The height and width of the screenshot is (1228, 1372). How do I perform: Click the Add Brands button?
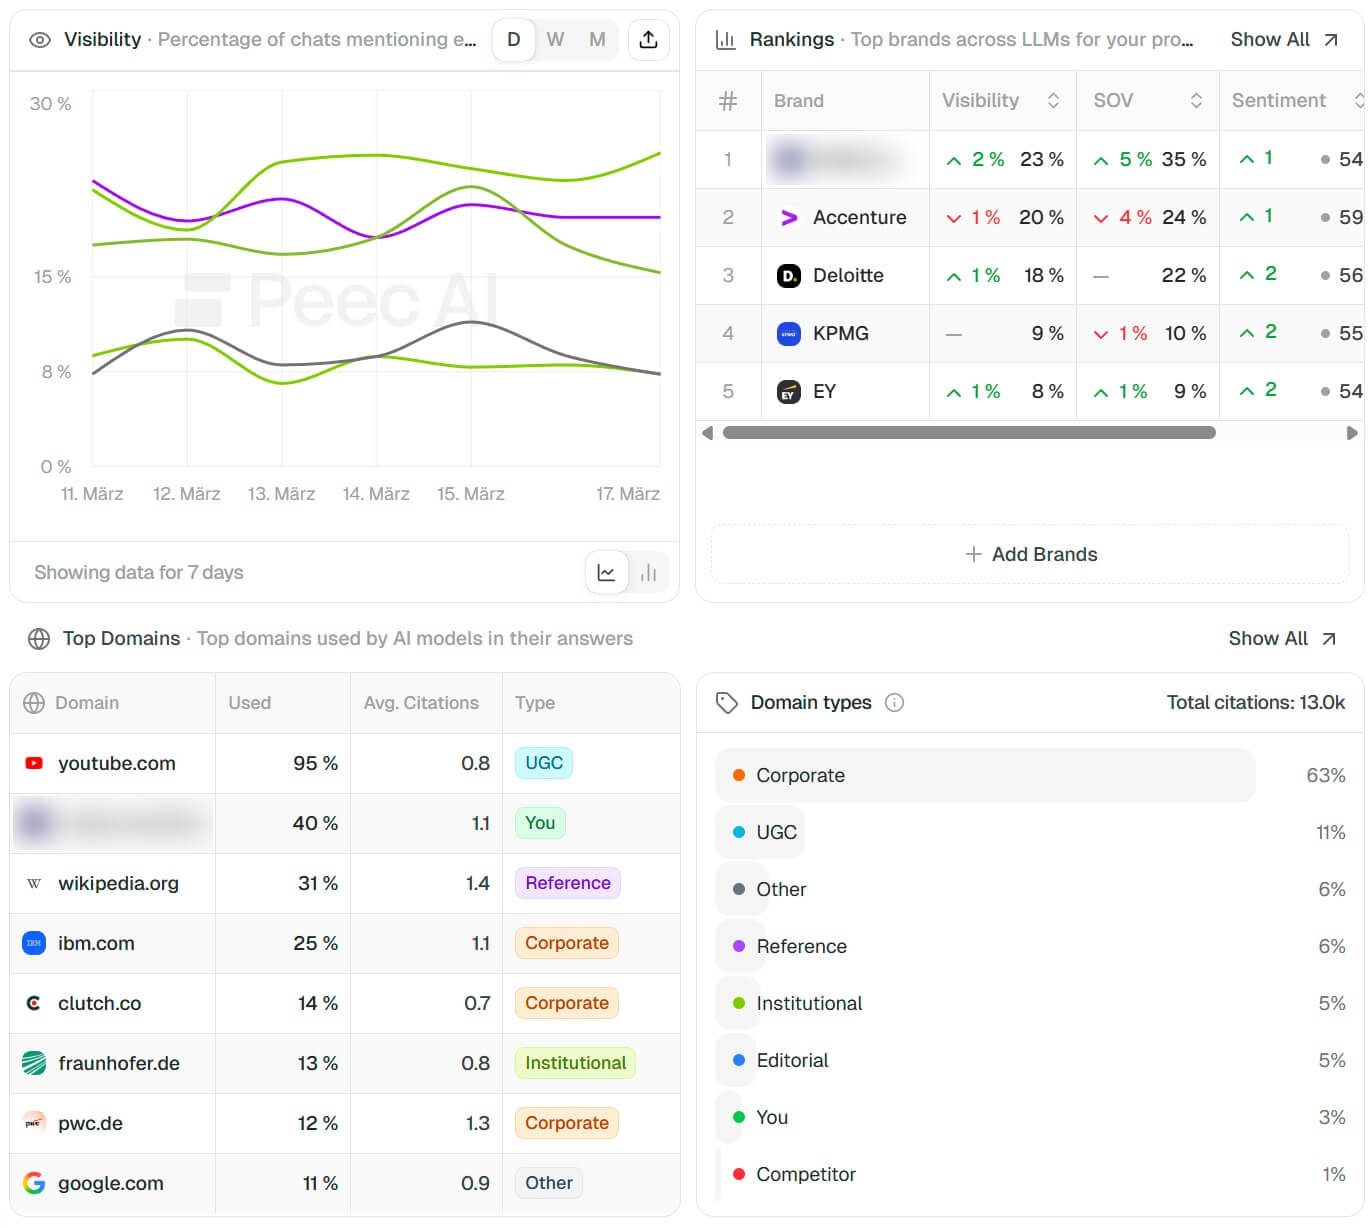pos(1031,554)
